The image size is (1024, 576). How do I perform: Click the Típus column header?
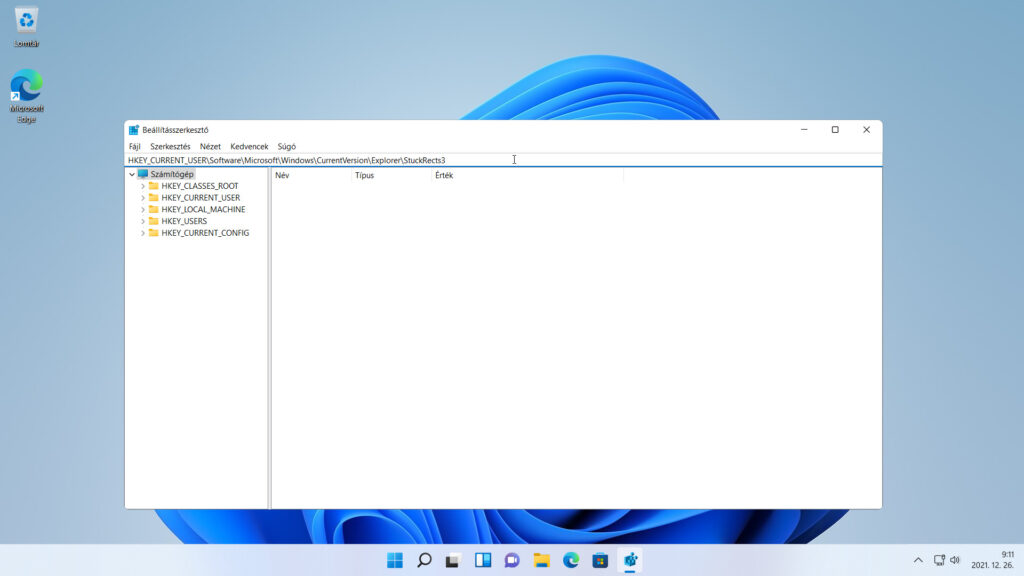coord(392,175)
